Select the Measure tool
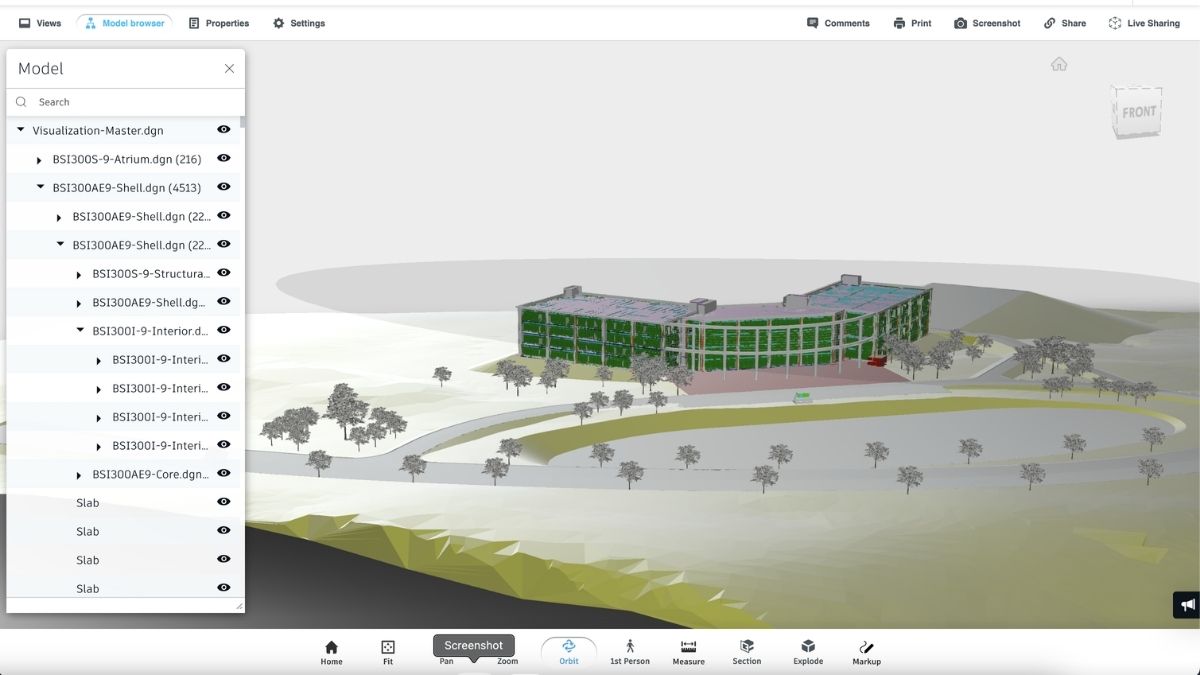 (x=688, y=653)
